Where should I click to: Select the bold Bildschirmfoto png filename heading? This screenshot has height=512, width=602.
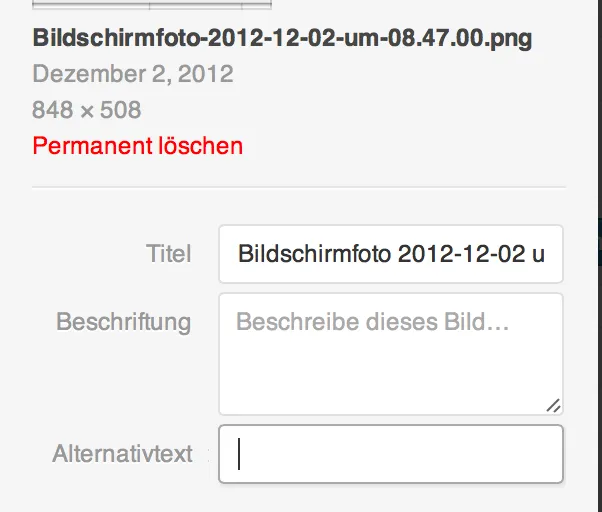coord(282,38)
